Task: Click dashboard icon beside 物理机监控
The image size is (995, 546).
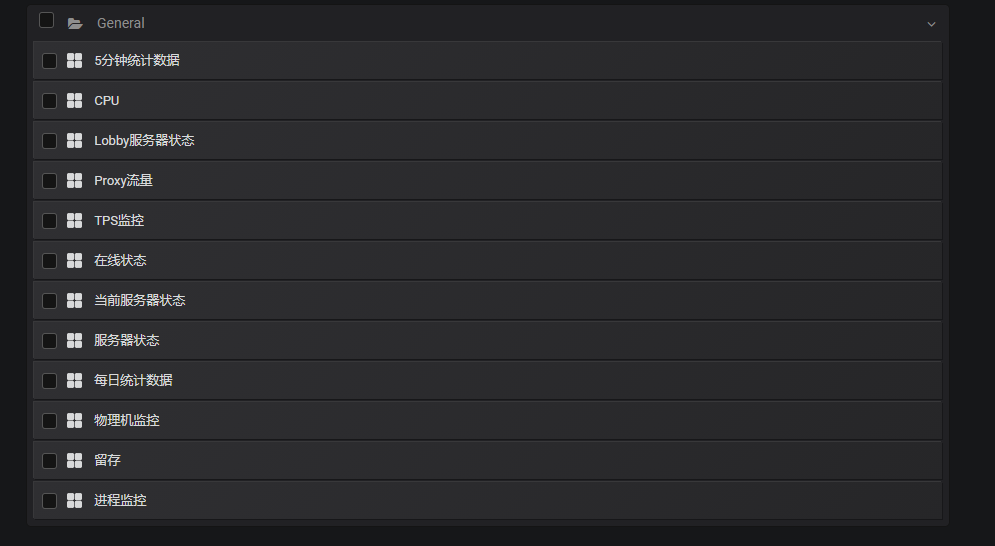Action: pyautogui.click(x=74, y=420)
